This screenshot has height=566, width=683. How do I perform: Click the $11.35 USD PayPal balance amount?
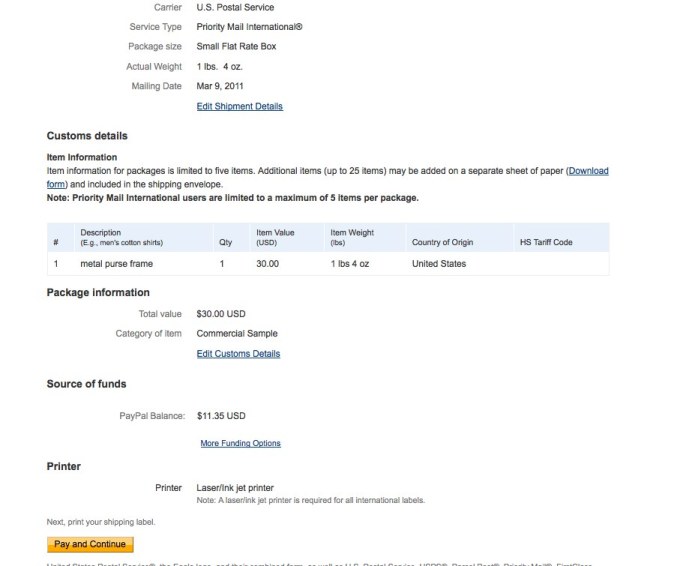221,415
